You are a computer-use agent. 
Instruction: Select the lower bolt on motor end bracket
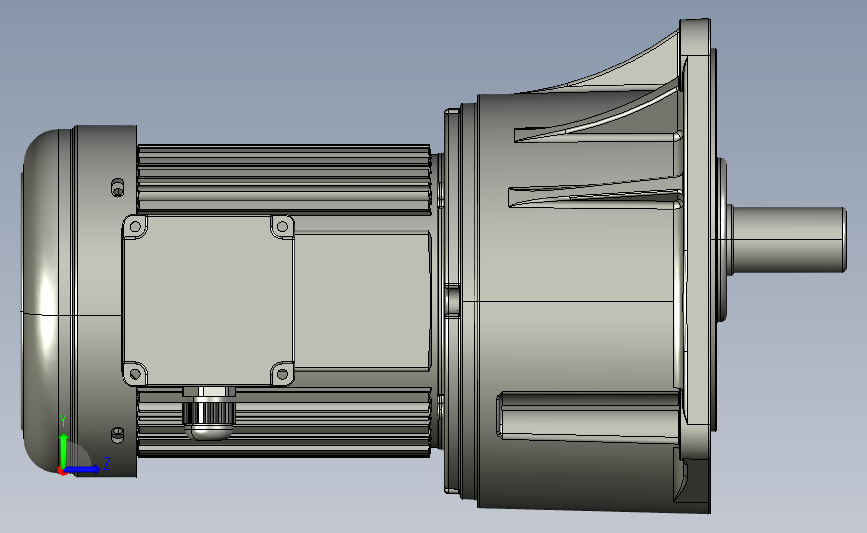coord(117,435)
